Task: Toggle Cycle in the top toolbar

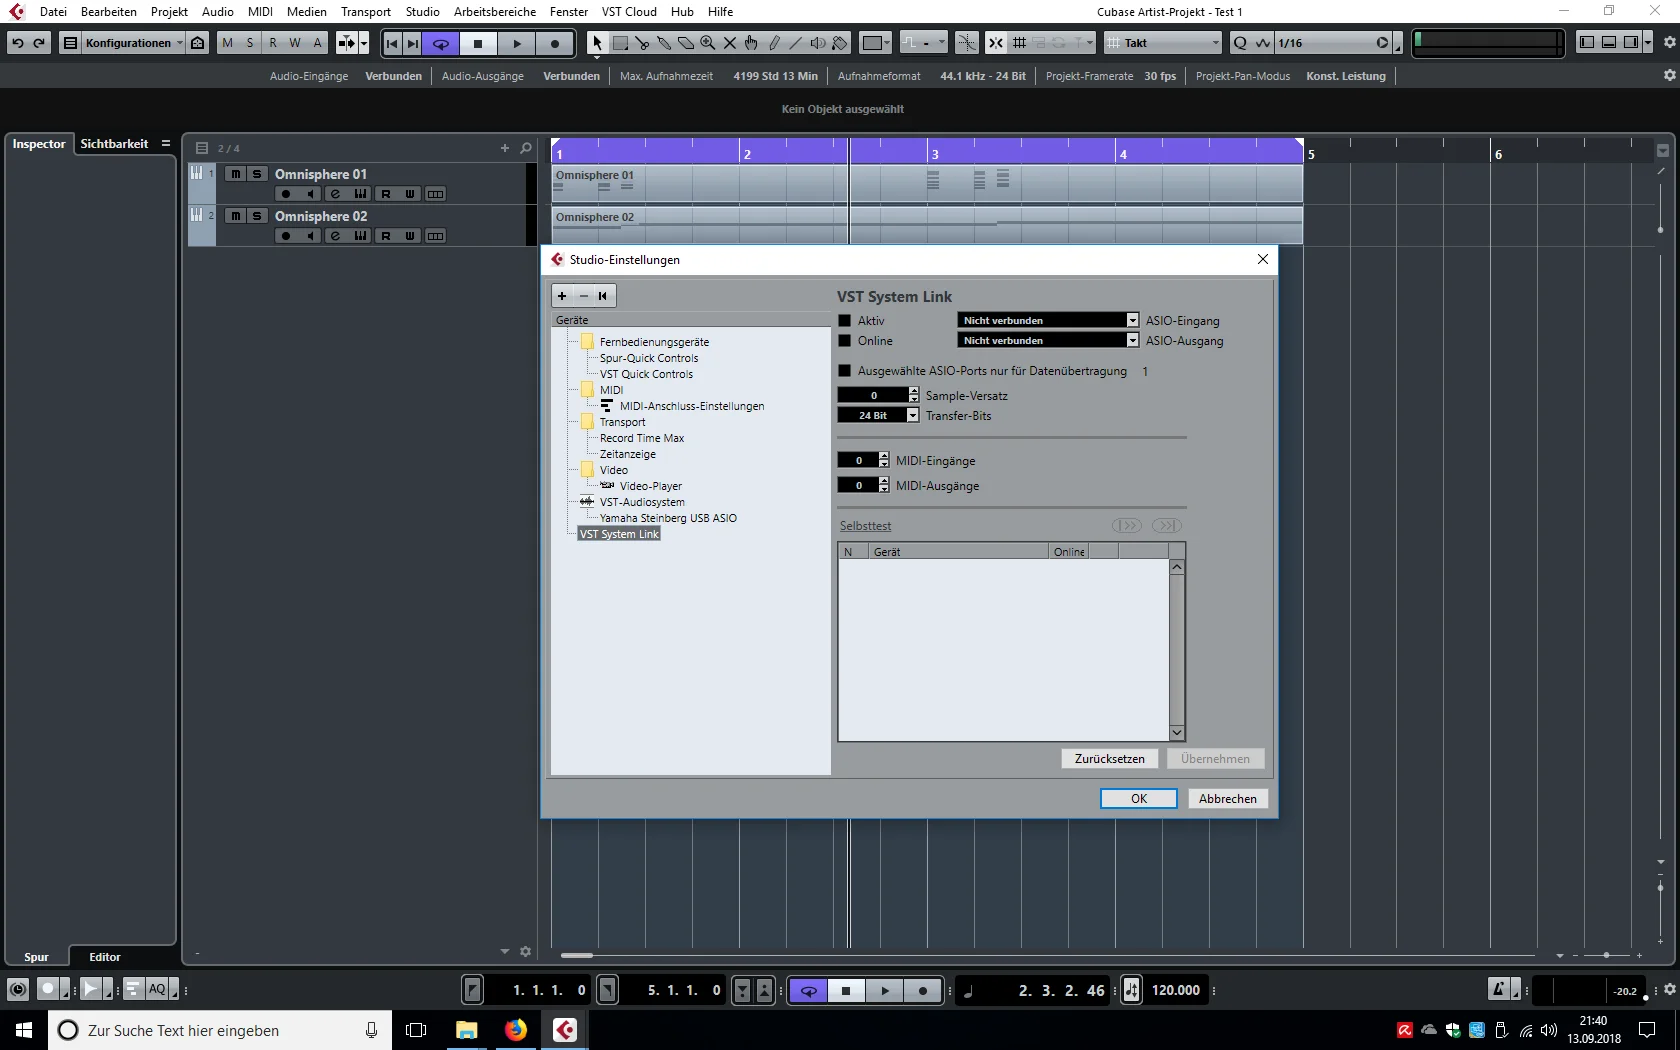Action: click(x=441, y=43)
